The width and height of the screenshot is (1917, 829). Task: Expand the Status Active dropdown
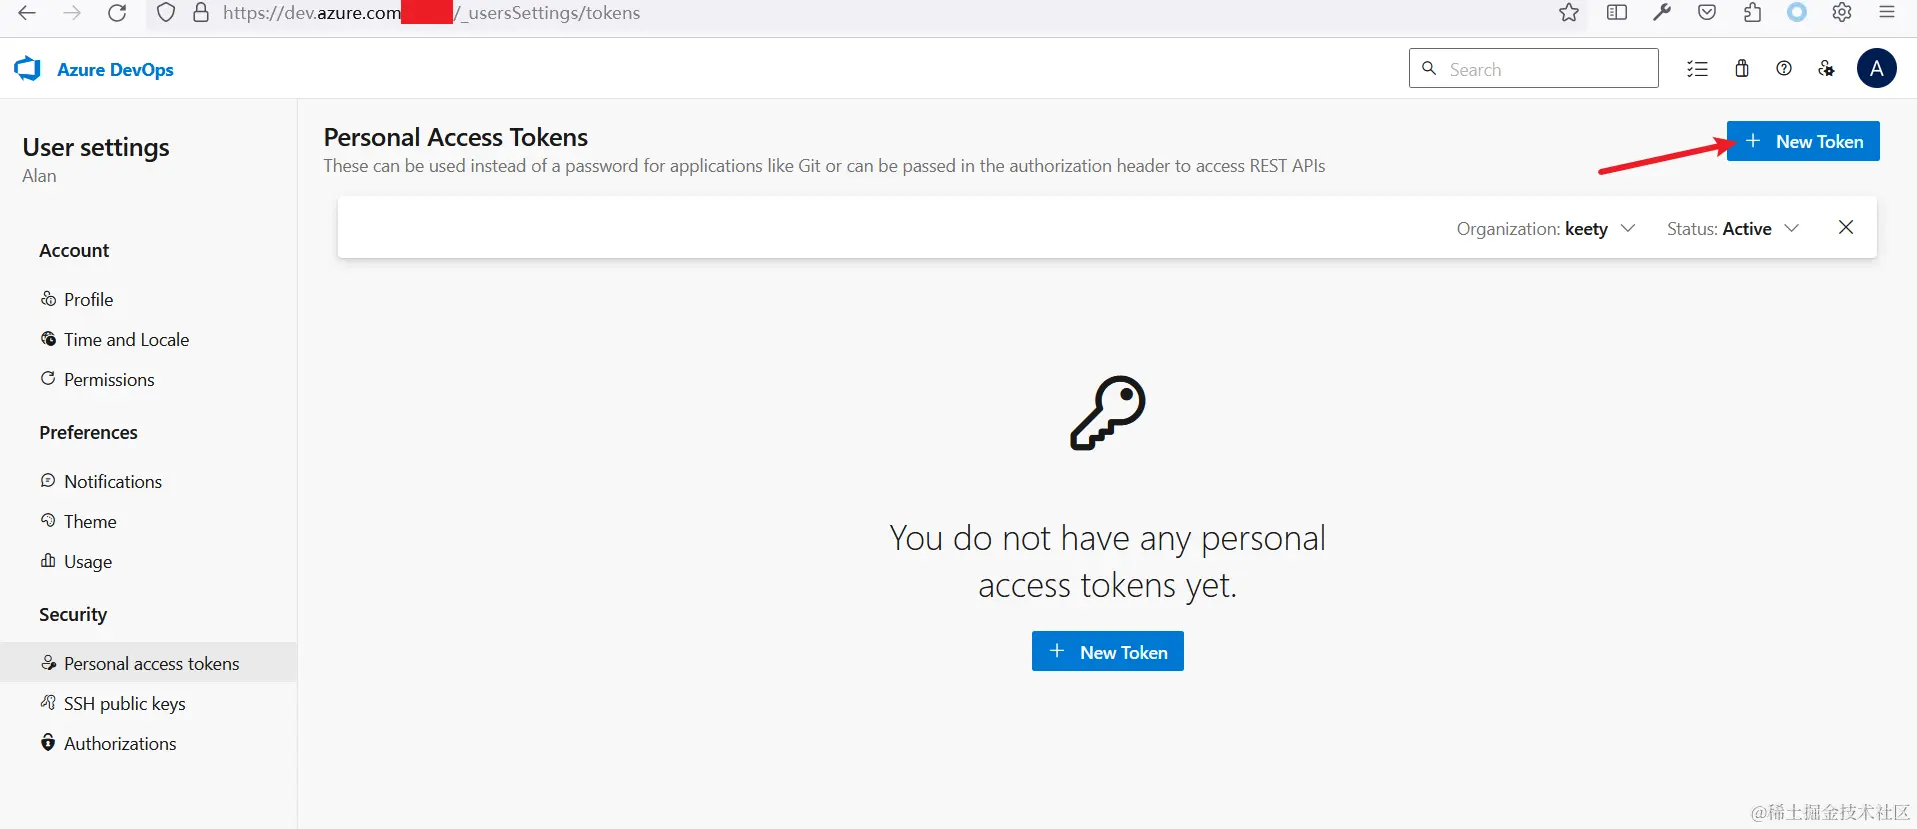click(1733, 229)
